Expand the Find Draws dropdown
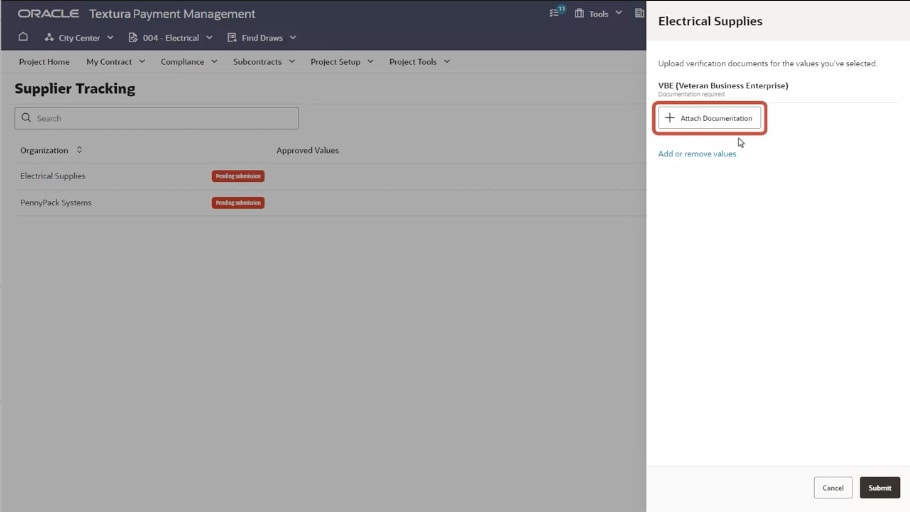 [x=293, y=38]
